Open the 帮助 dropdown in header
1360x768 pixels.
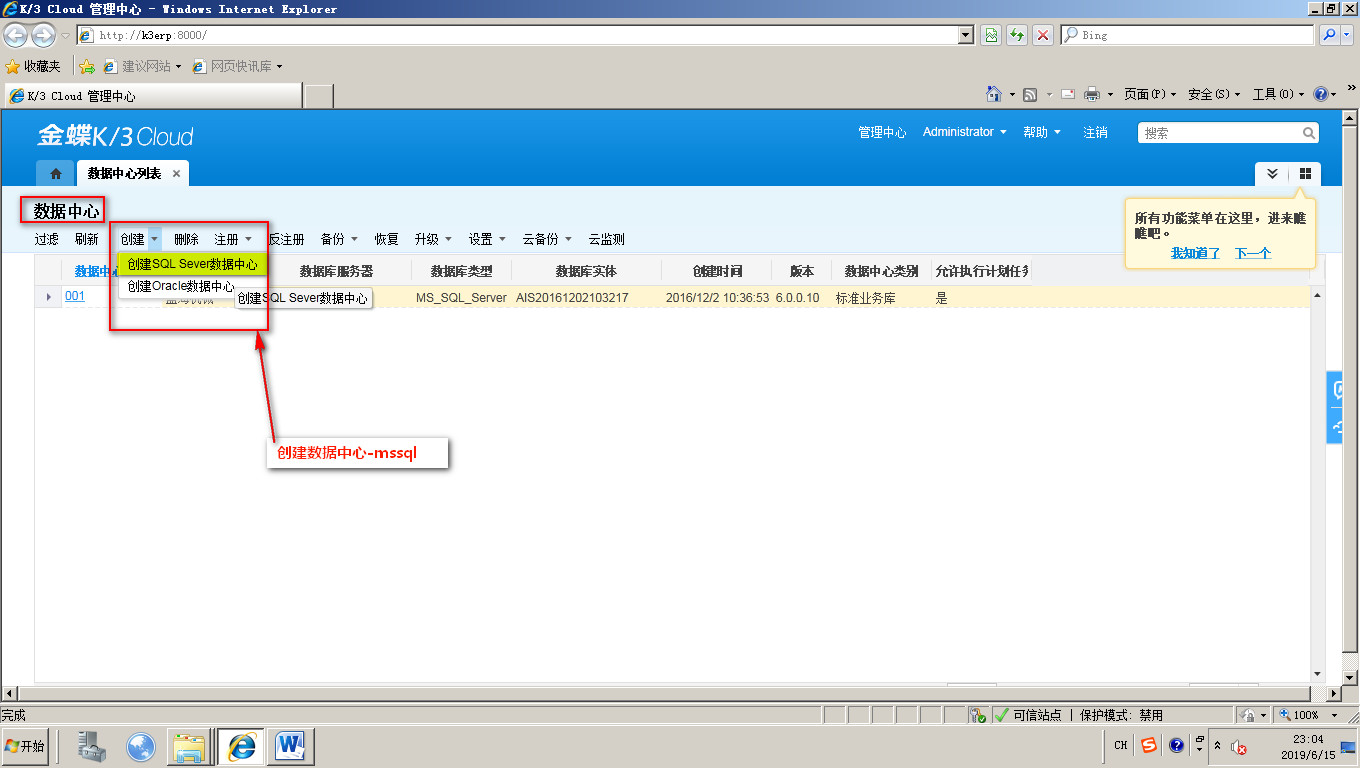tap(1042, 132)
